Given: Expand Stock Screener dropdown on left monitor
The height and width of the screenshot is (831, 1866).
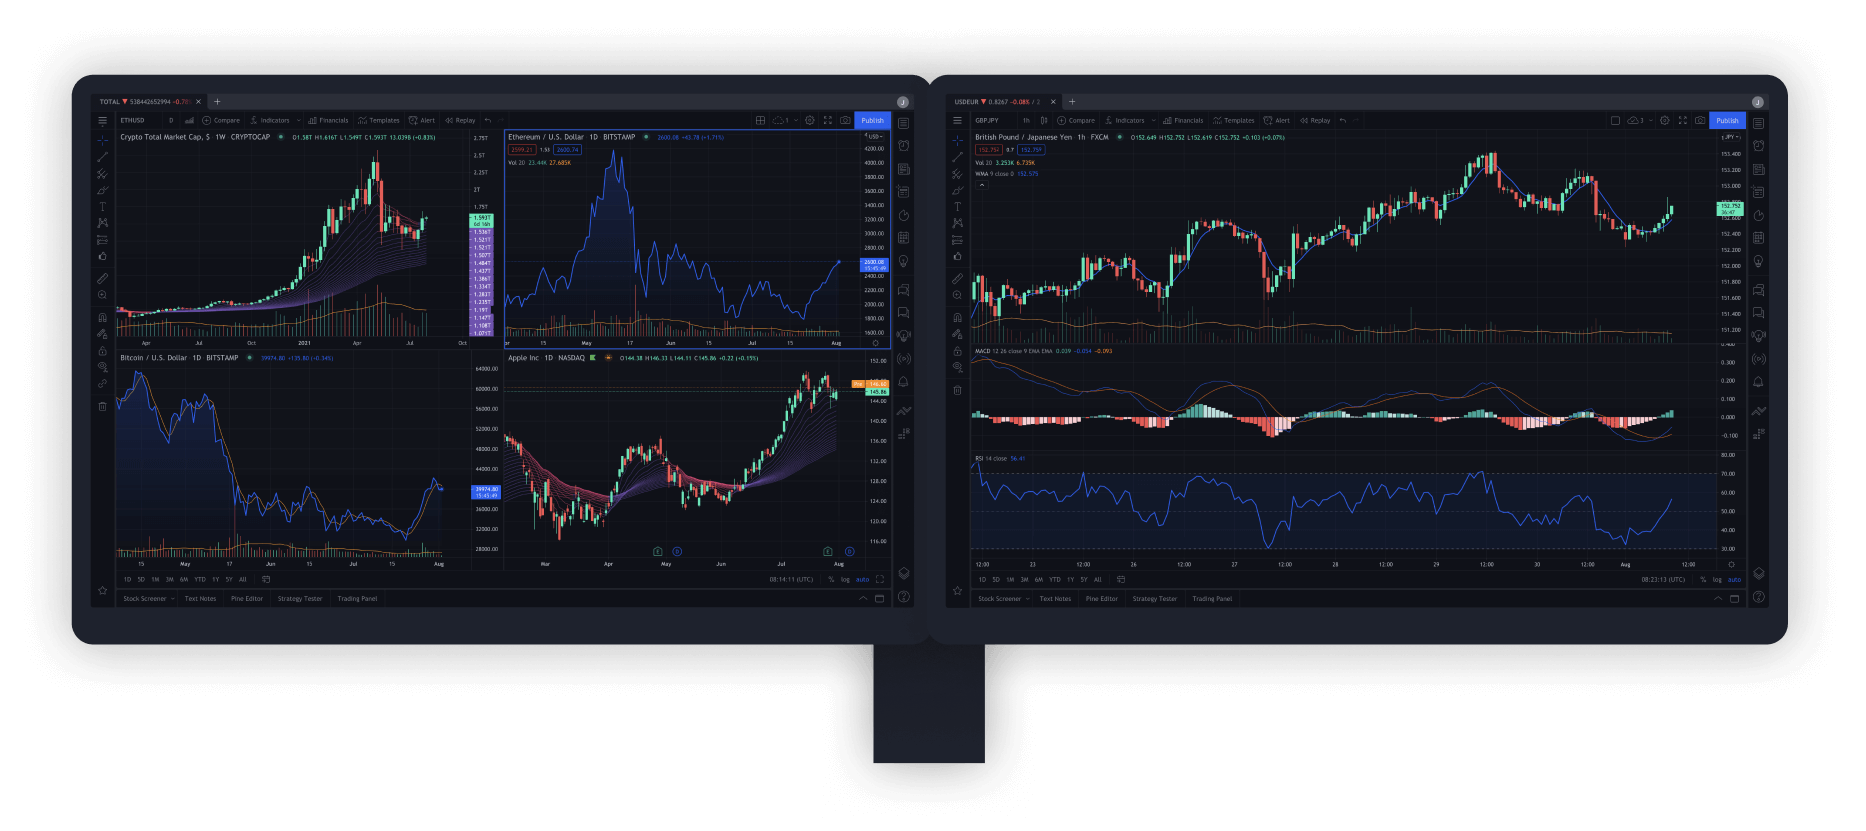Looking at the screenshot, I should click(x=172, y=599).
